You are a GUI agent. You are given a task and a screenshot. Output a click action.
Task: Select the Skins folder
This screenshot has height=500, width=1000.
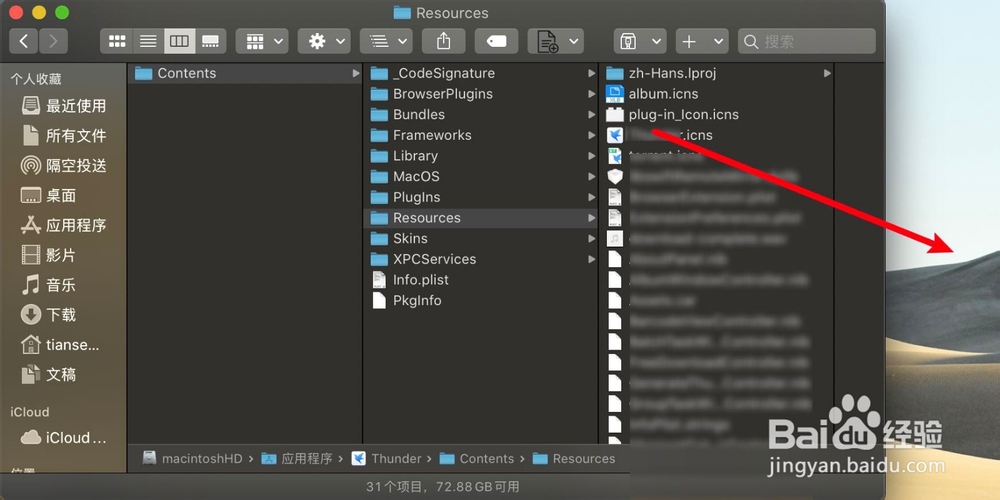[480, 239]
